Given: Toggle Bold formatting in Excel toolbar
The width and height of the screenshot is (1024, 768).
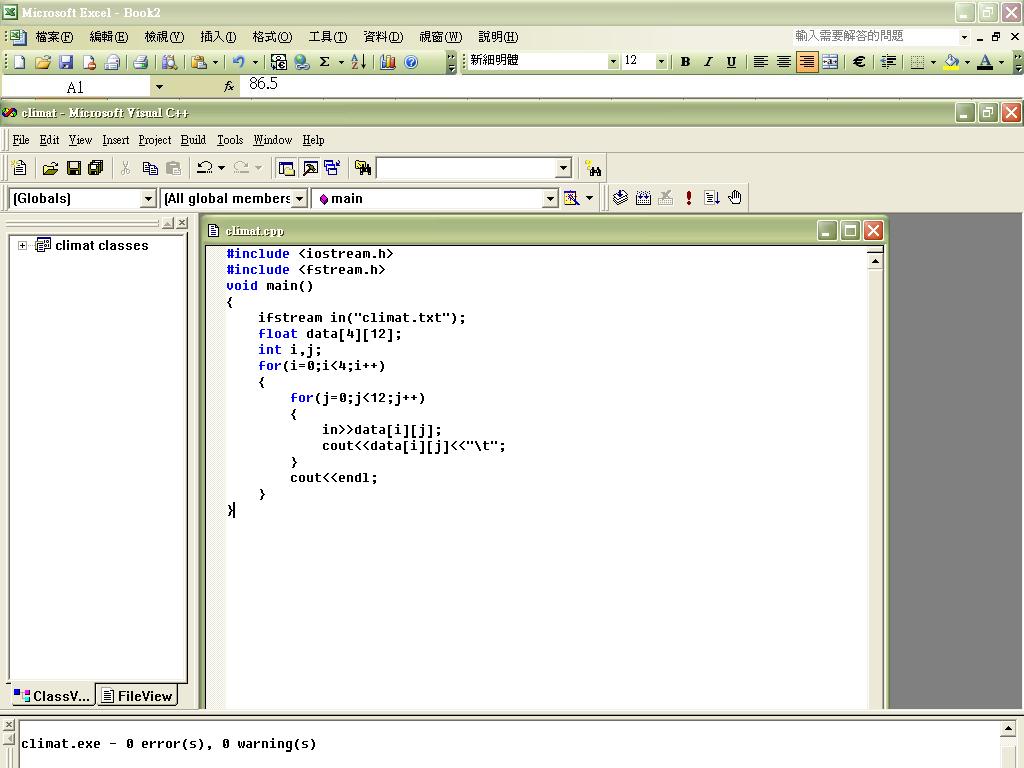Looking at the screenshot, I should click(685, 62).
